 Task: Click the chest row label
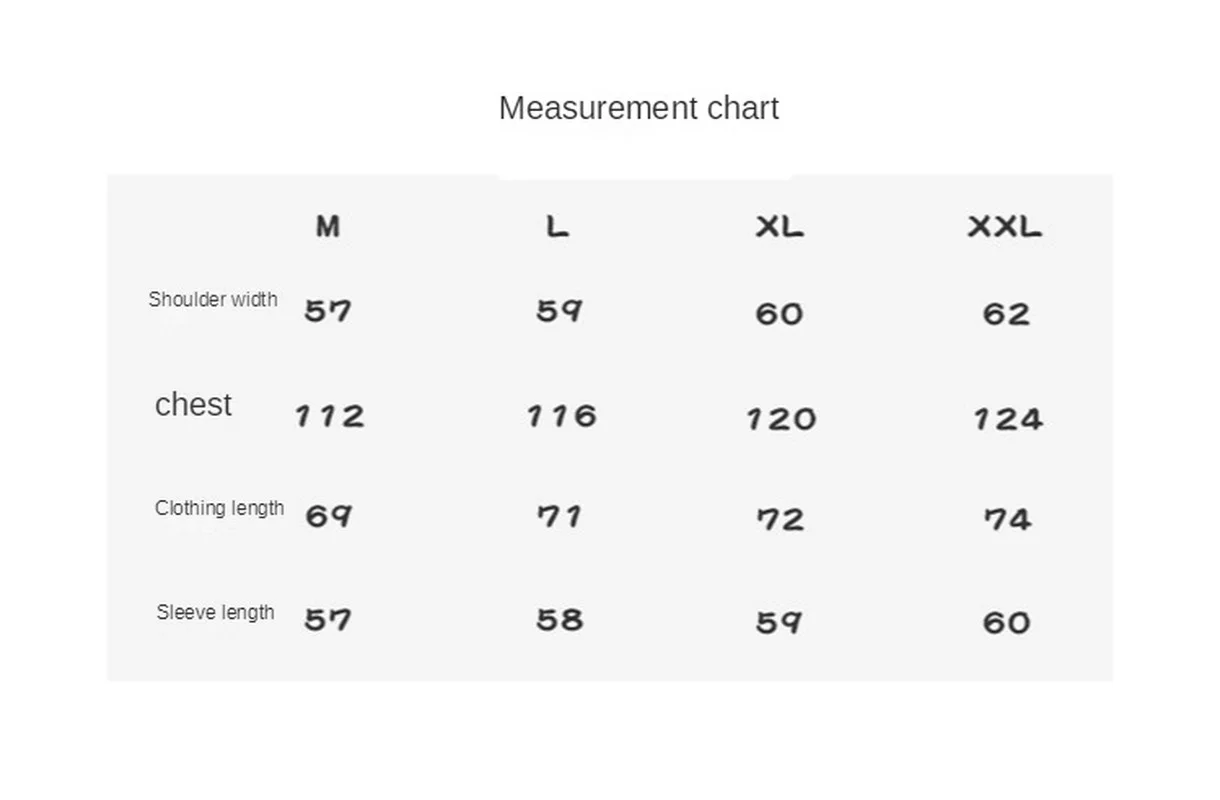[x=193, y=404]
